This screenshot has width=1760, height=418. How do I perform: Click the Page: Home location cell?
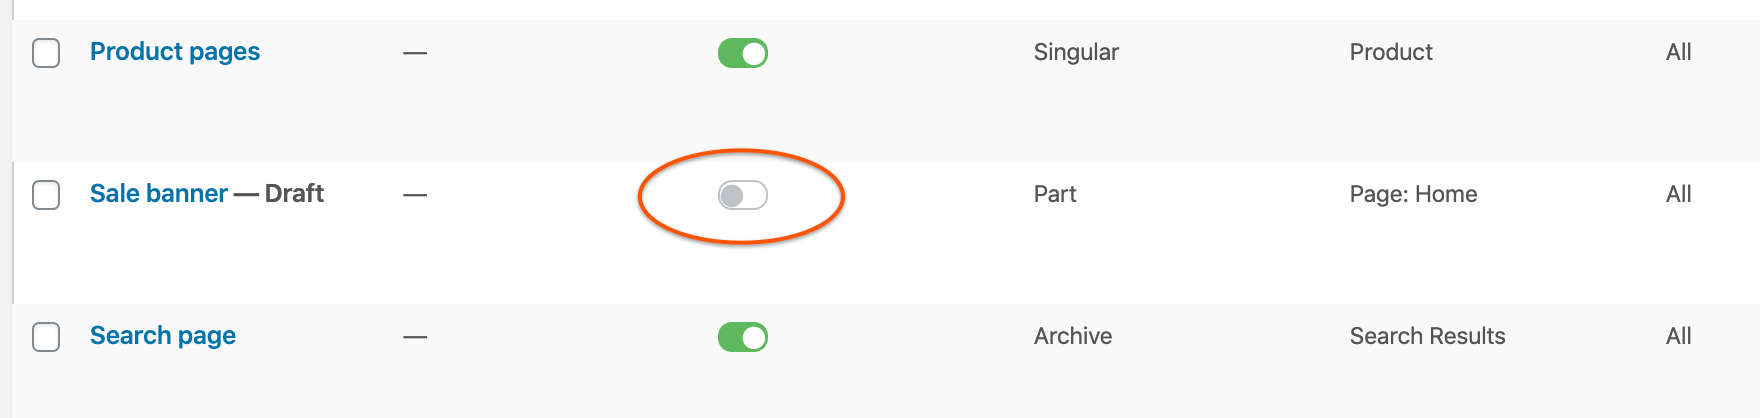click(1413, 194)
